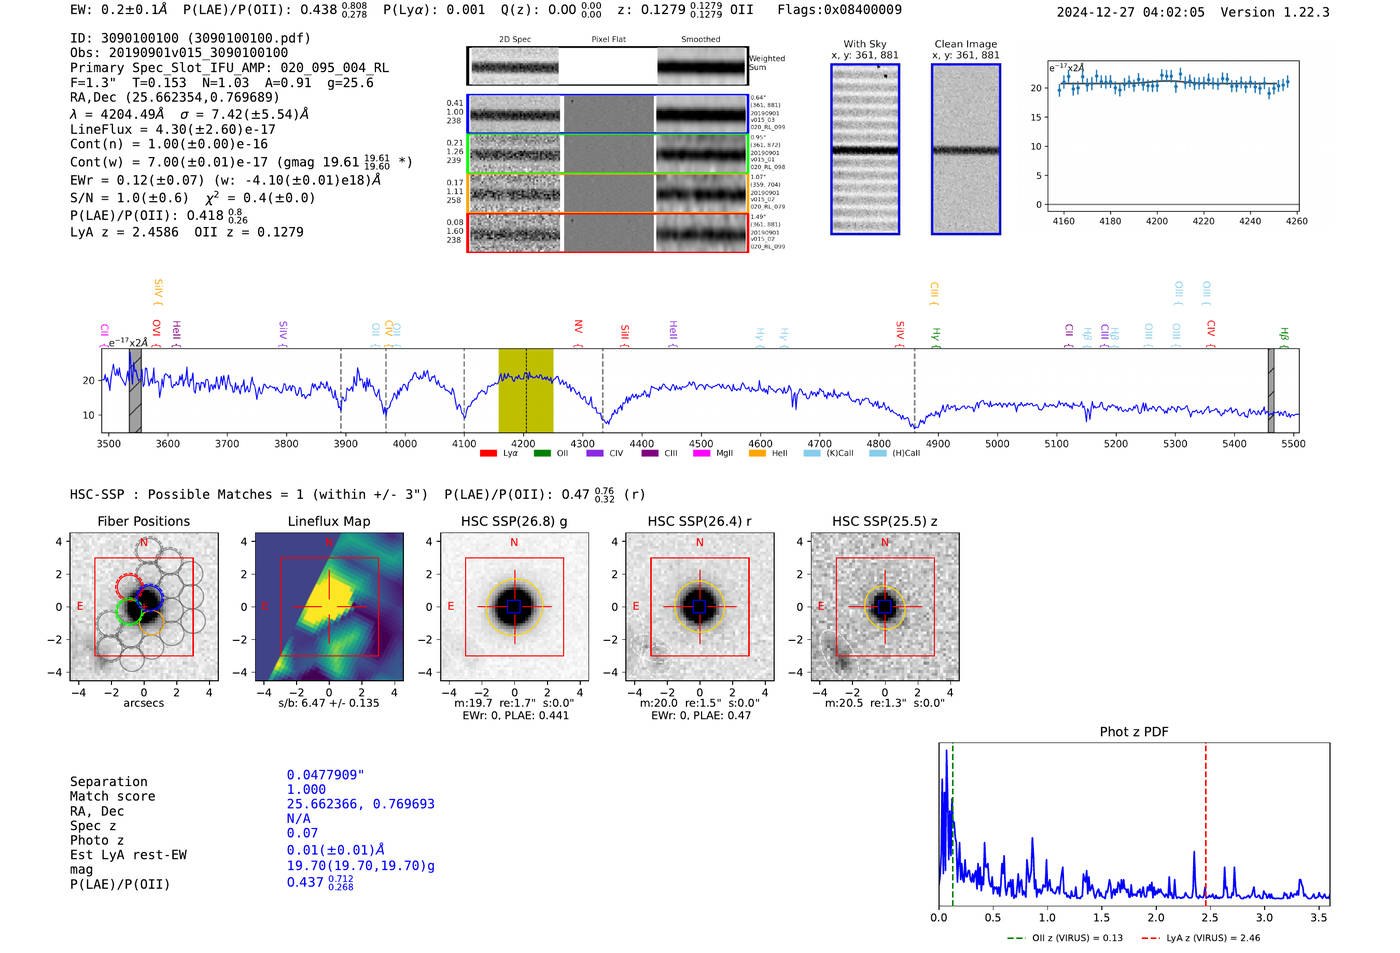Open the HSC SSP(26.4) r cutout
The width and height of the screenshot is (1400, 953).
coord(699,607)
